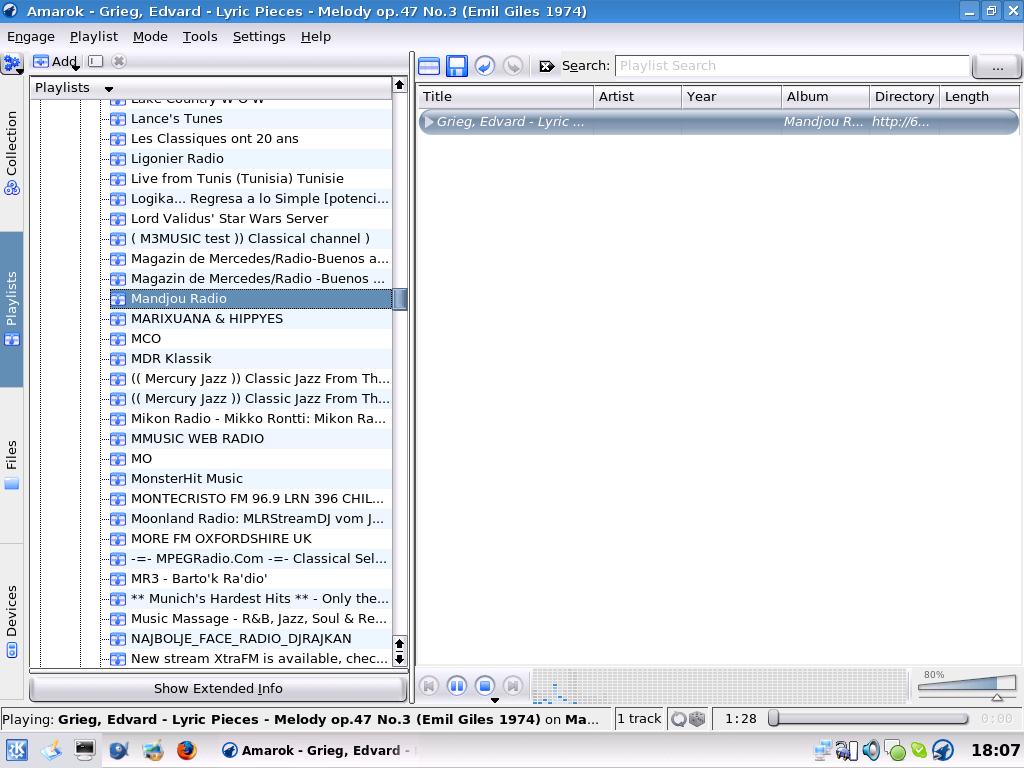The image size is (1024, 768).
Task: Toggle random mode dice icon in status bar
Action: pos(697,719)
